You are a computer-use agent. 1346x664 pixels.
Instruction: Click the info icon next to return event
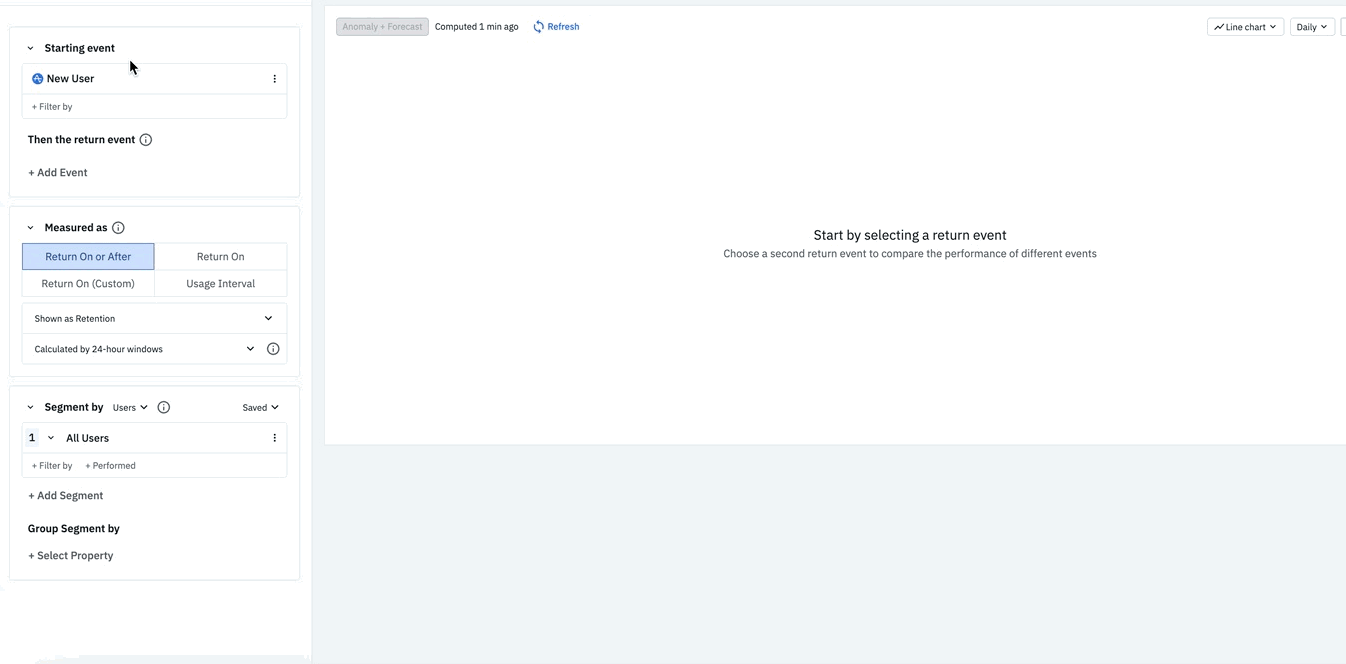[x=146, y=139]
